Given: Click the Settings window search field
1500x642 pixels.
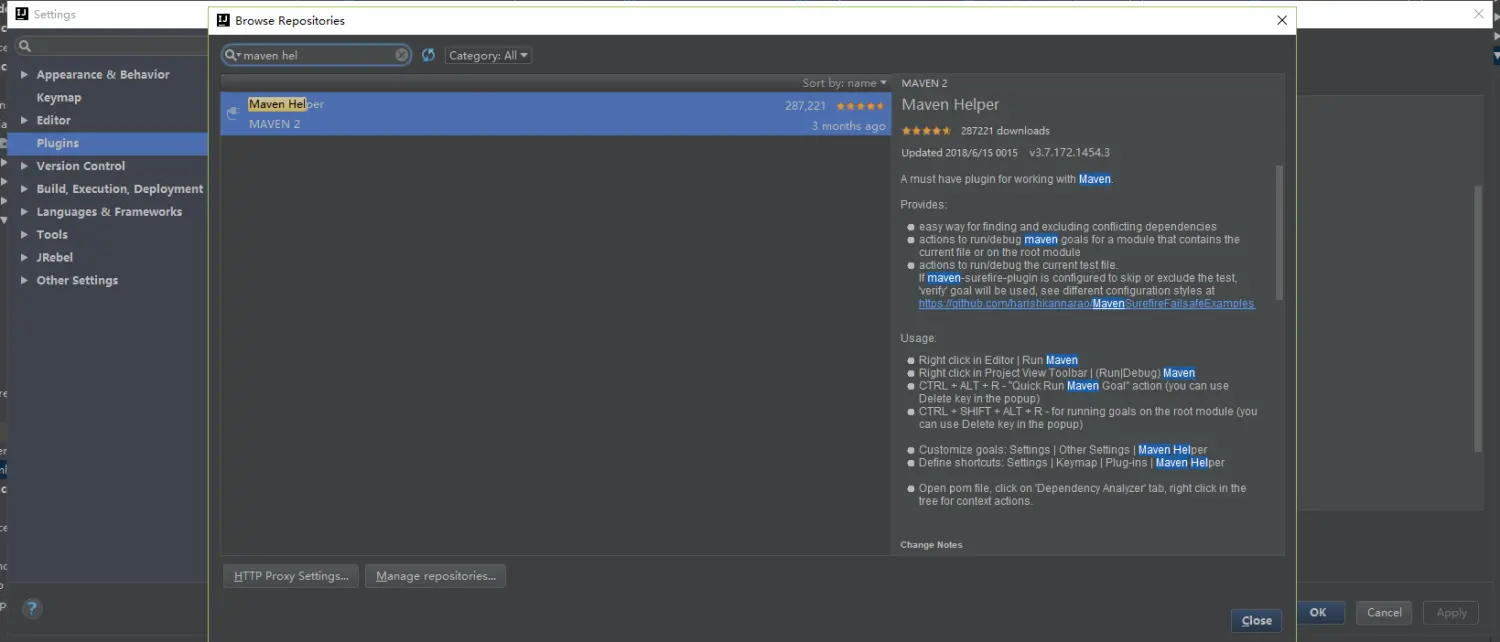Looking at the screenshot, I should (110, 46).
